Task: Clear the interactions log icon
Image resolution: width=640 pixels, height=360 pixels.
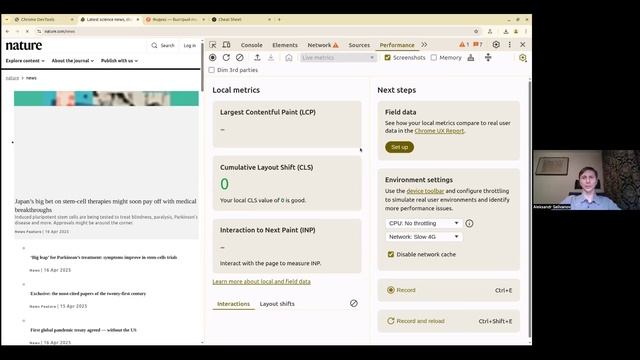Action: [354, 303]
